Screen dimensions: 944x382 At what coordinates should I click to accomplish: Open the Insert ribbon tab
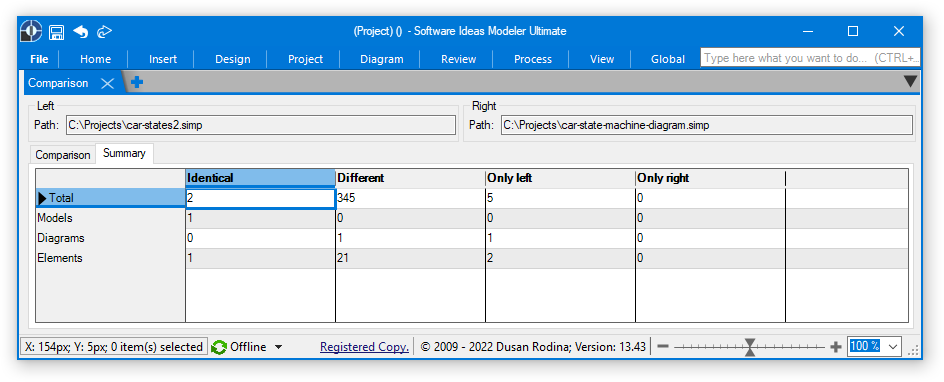click(x=163, y=59)
